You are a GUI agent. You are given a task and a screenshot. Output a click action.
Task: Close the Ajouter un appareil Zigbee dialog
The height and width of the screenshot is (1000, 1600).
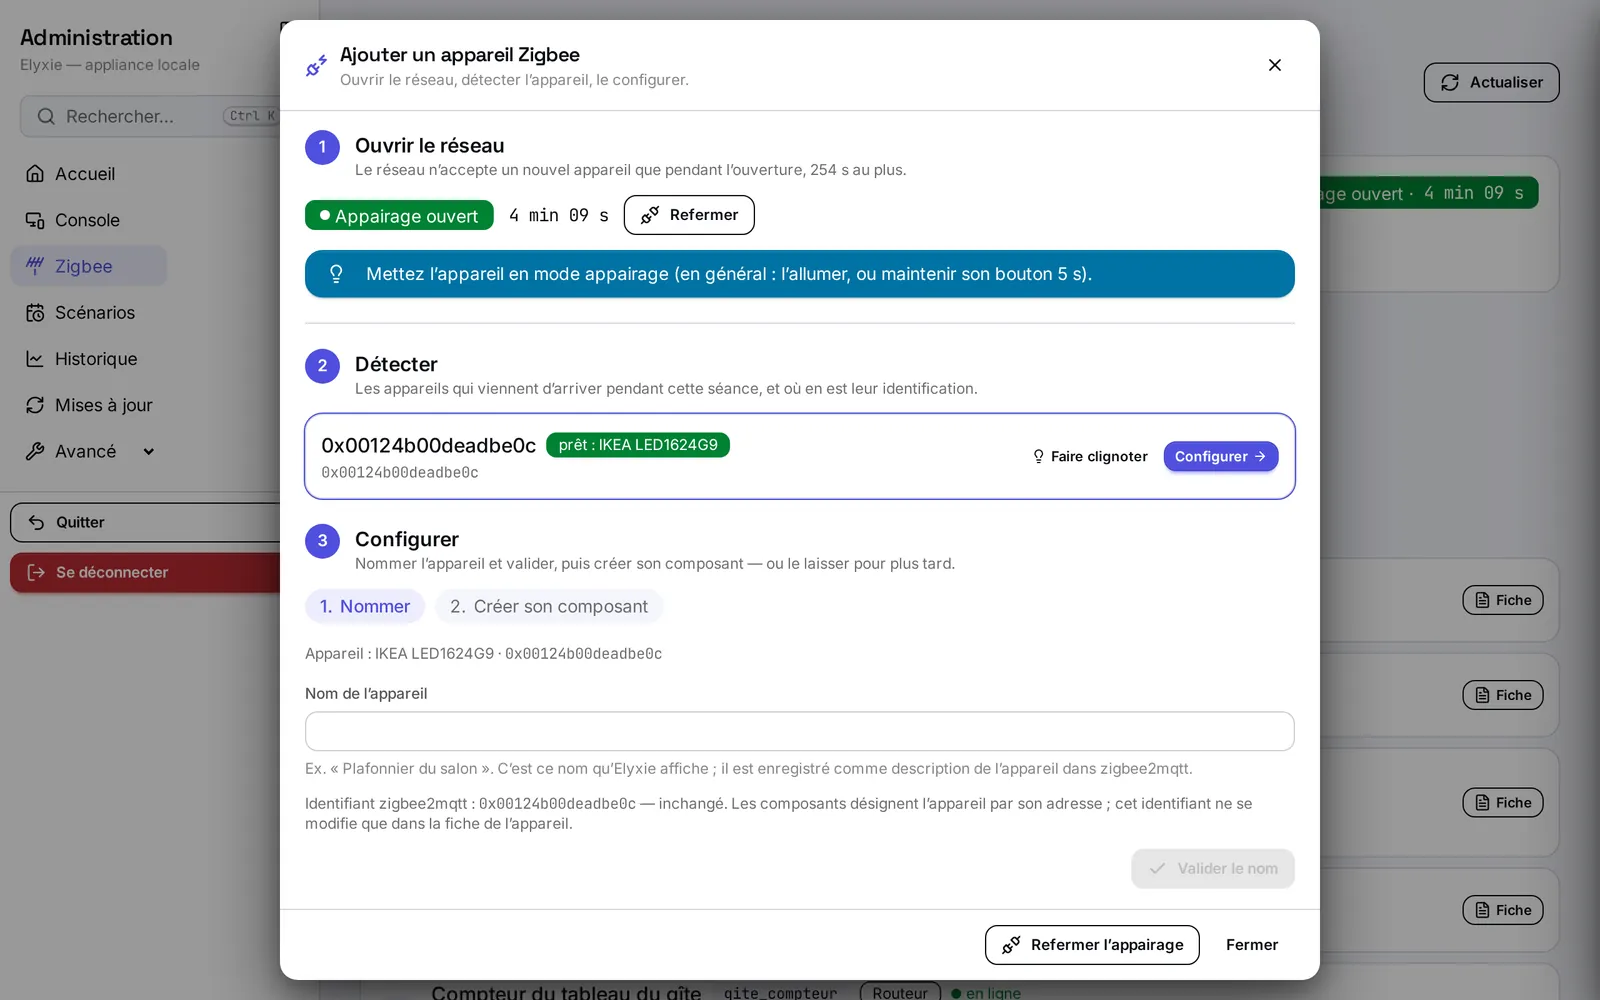point(1274,65)
